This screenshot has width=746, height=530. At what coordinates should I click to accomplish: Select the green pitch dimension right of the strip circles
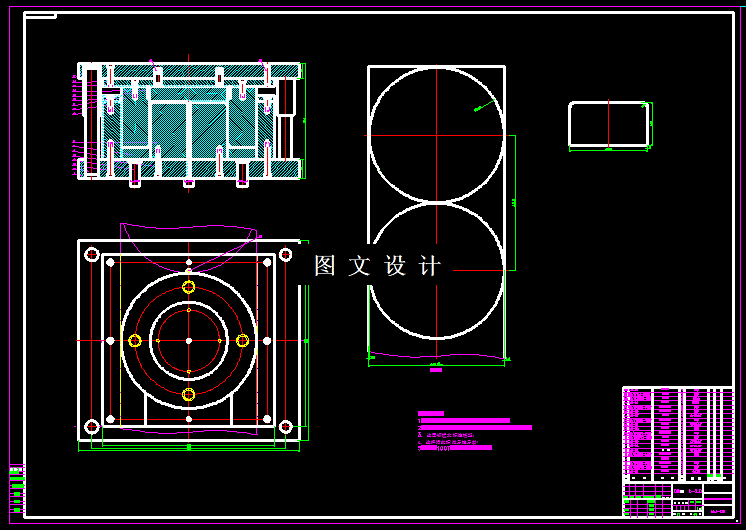512,203
